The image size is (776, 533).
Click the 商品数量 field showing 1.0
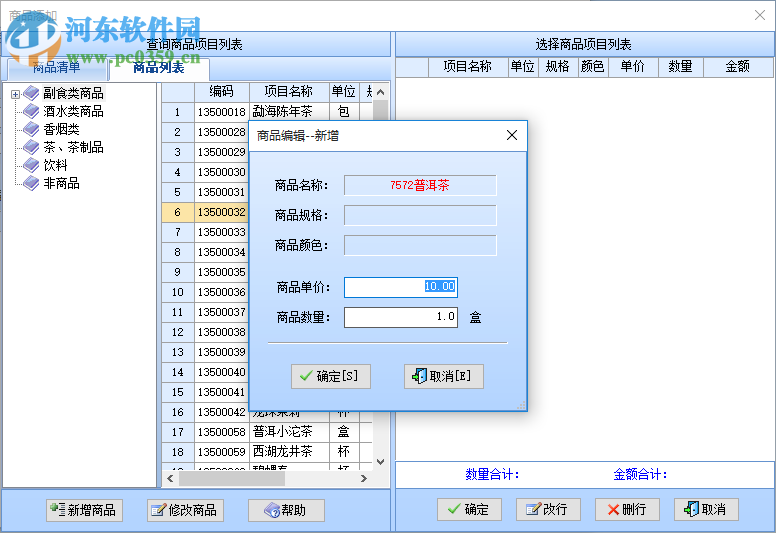click(x=401, y=317)
